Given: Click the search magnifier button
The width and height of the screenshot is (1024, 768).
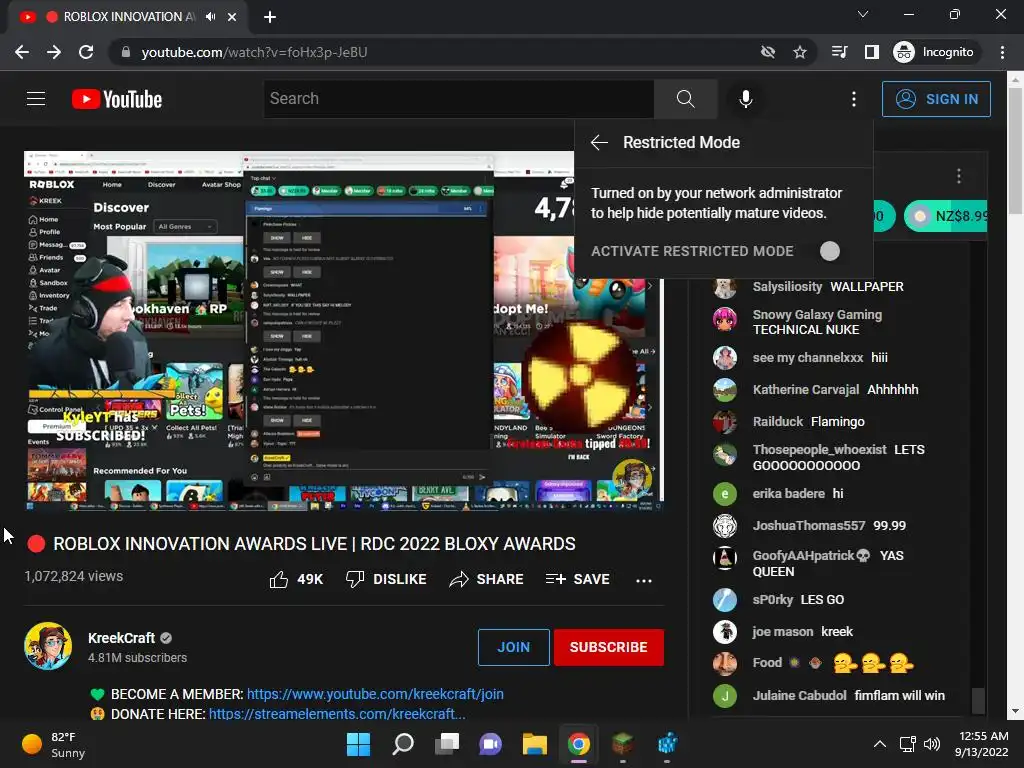Looking at the screenshot, I should (685, 99).
